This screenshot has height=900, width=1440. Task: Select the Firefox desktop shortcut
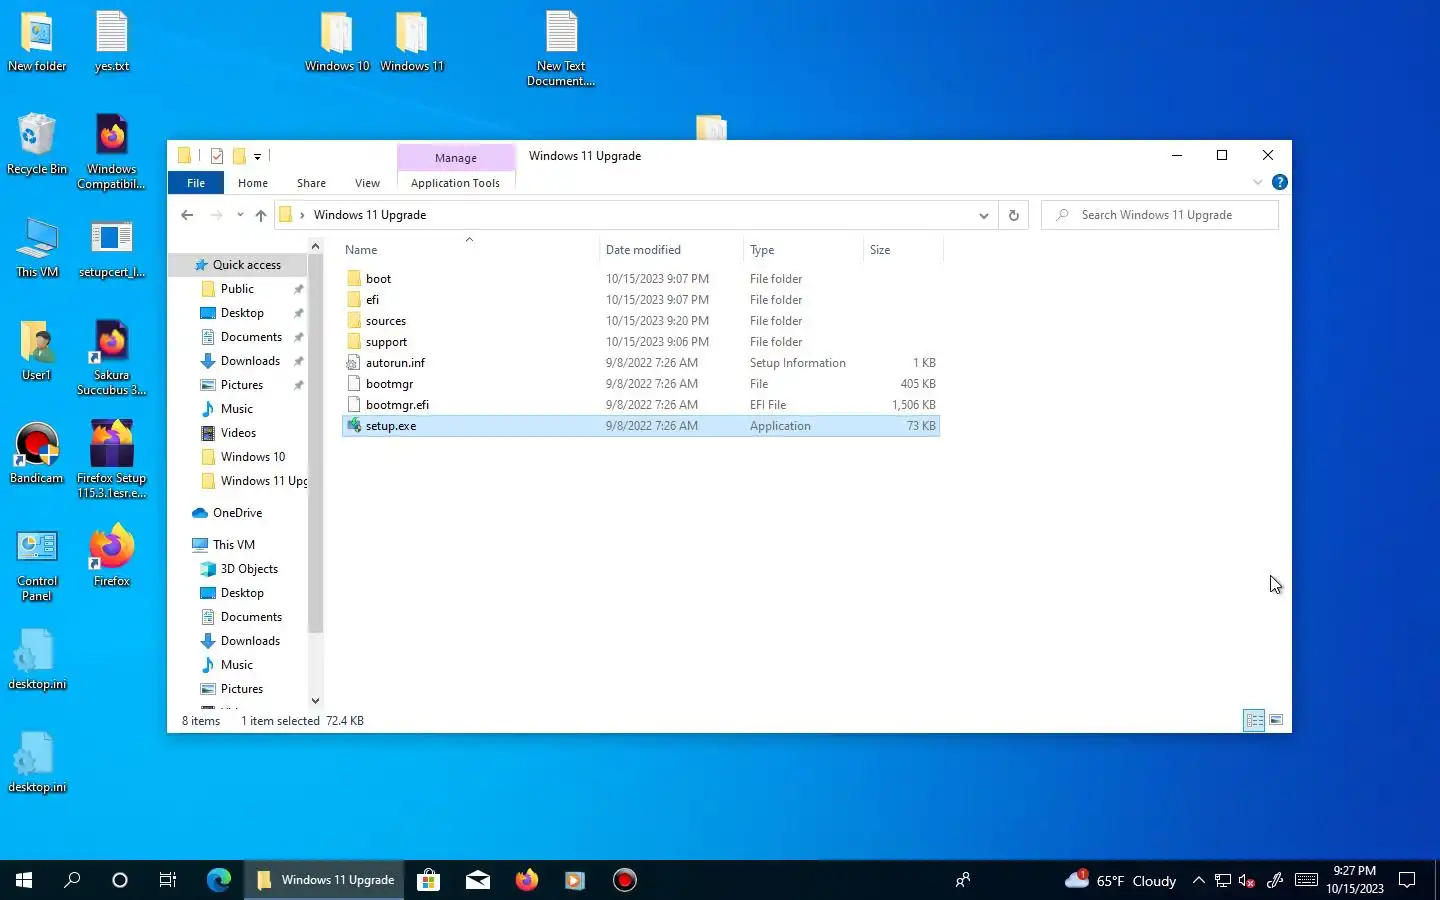click(x=112, y=557)
